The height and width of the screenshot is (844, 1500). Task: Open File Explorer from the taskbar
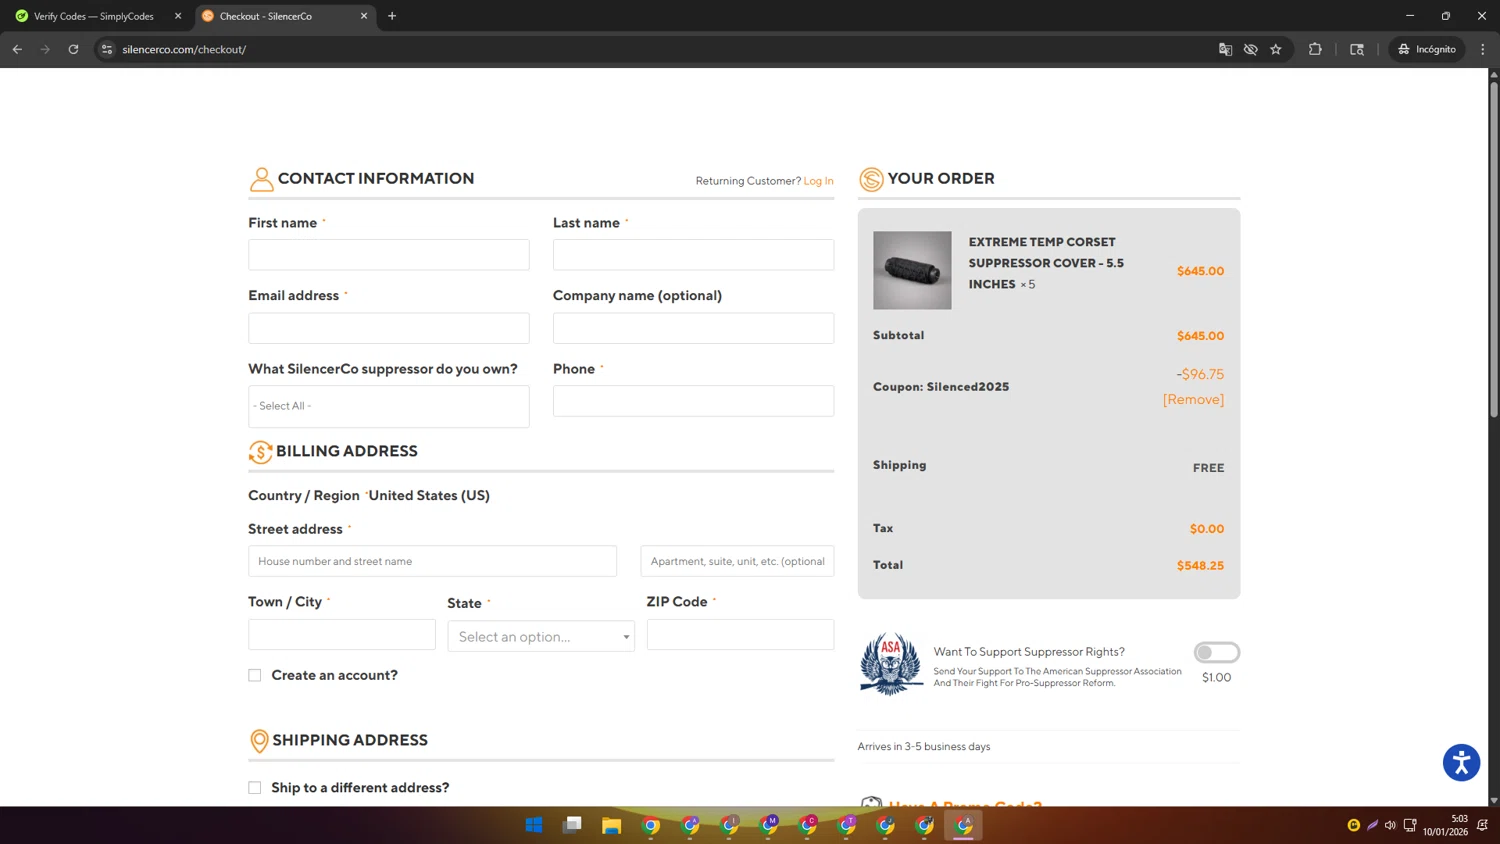(612, 825)
